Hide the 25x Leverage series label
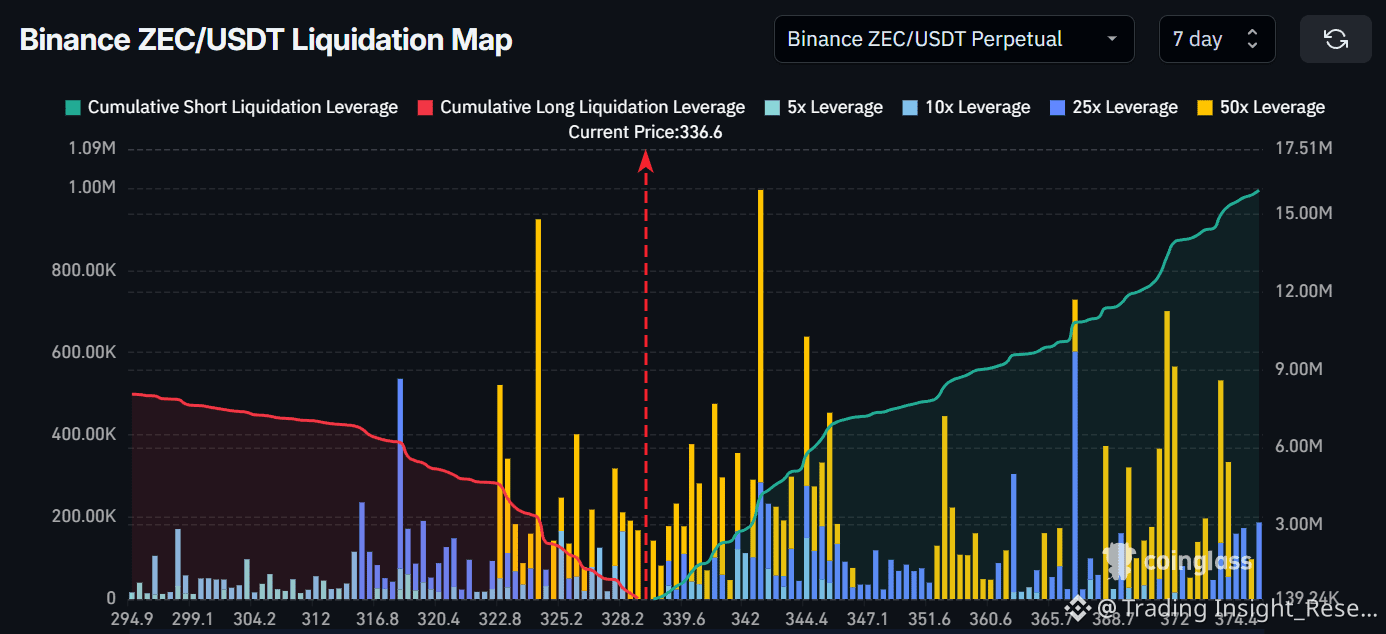 (x=1124, y=107)
